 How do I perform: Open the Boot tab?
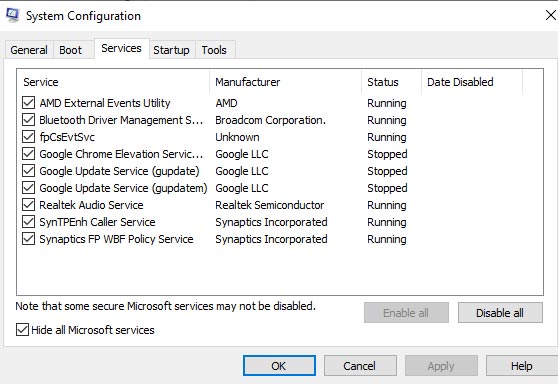point(70,50)
